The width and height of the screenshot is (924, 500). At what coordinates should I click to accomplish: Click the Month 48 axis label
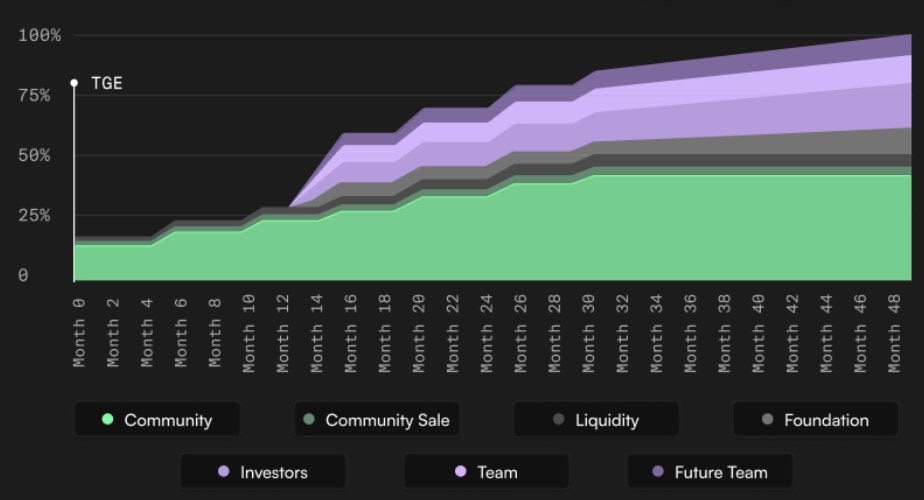(896, 330)
